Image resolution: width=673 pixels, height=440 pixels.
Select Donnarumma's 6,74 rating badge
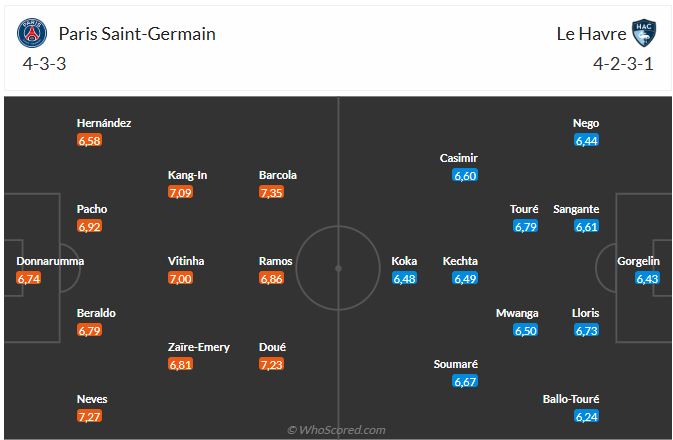[30, 279]
